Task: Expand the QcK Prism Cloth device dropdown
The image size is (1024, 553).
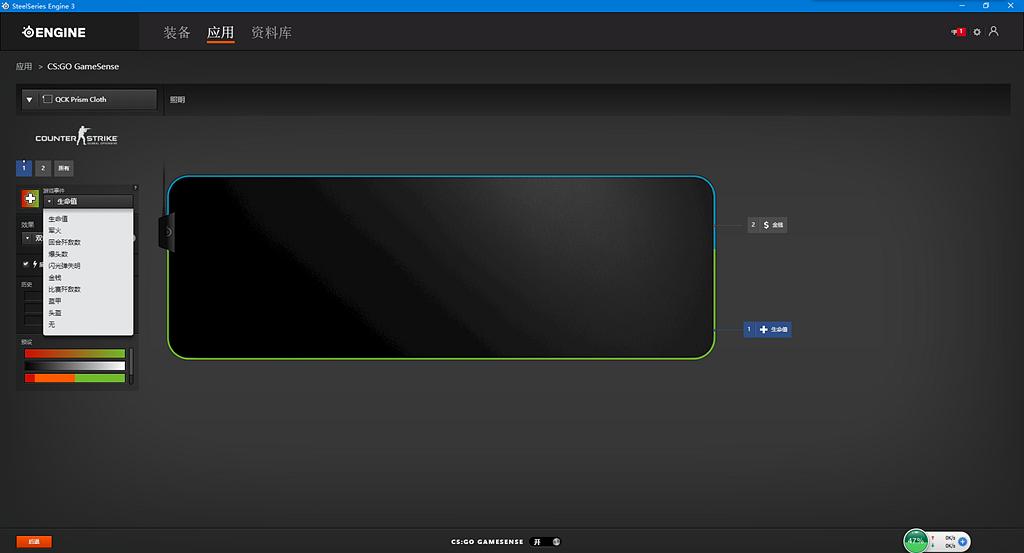Action: [89, 99]
